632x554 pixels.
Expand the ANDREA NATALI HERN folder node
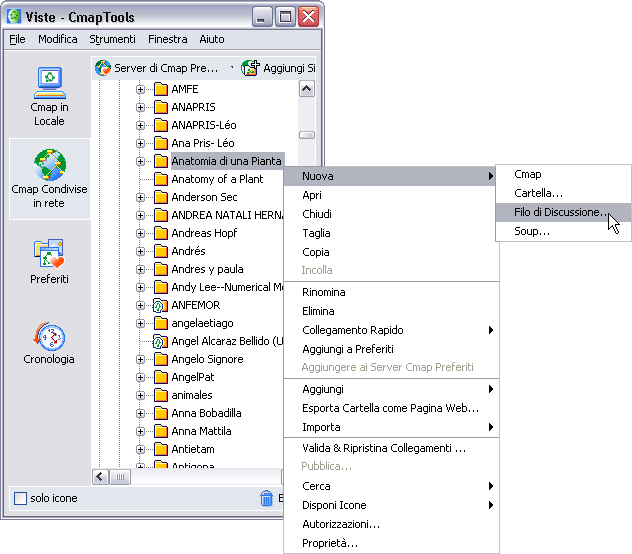140,215
